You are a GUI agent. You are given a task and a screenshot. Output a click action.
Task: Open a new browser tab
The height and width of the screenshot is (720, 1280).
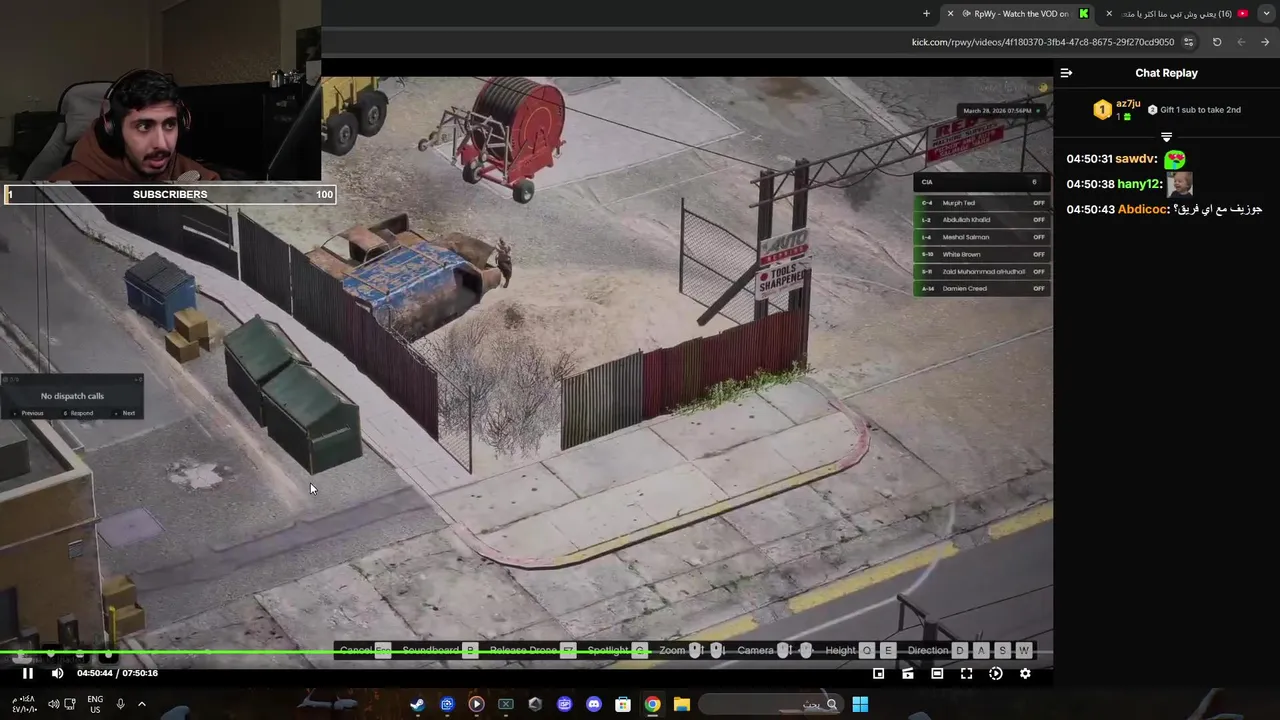pos(926,14)
